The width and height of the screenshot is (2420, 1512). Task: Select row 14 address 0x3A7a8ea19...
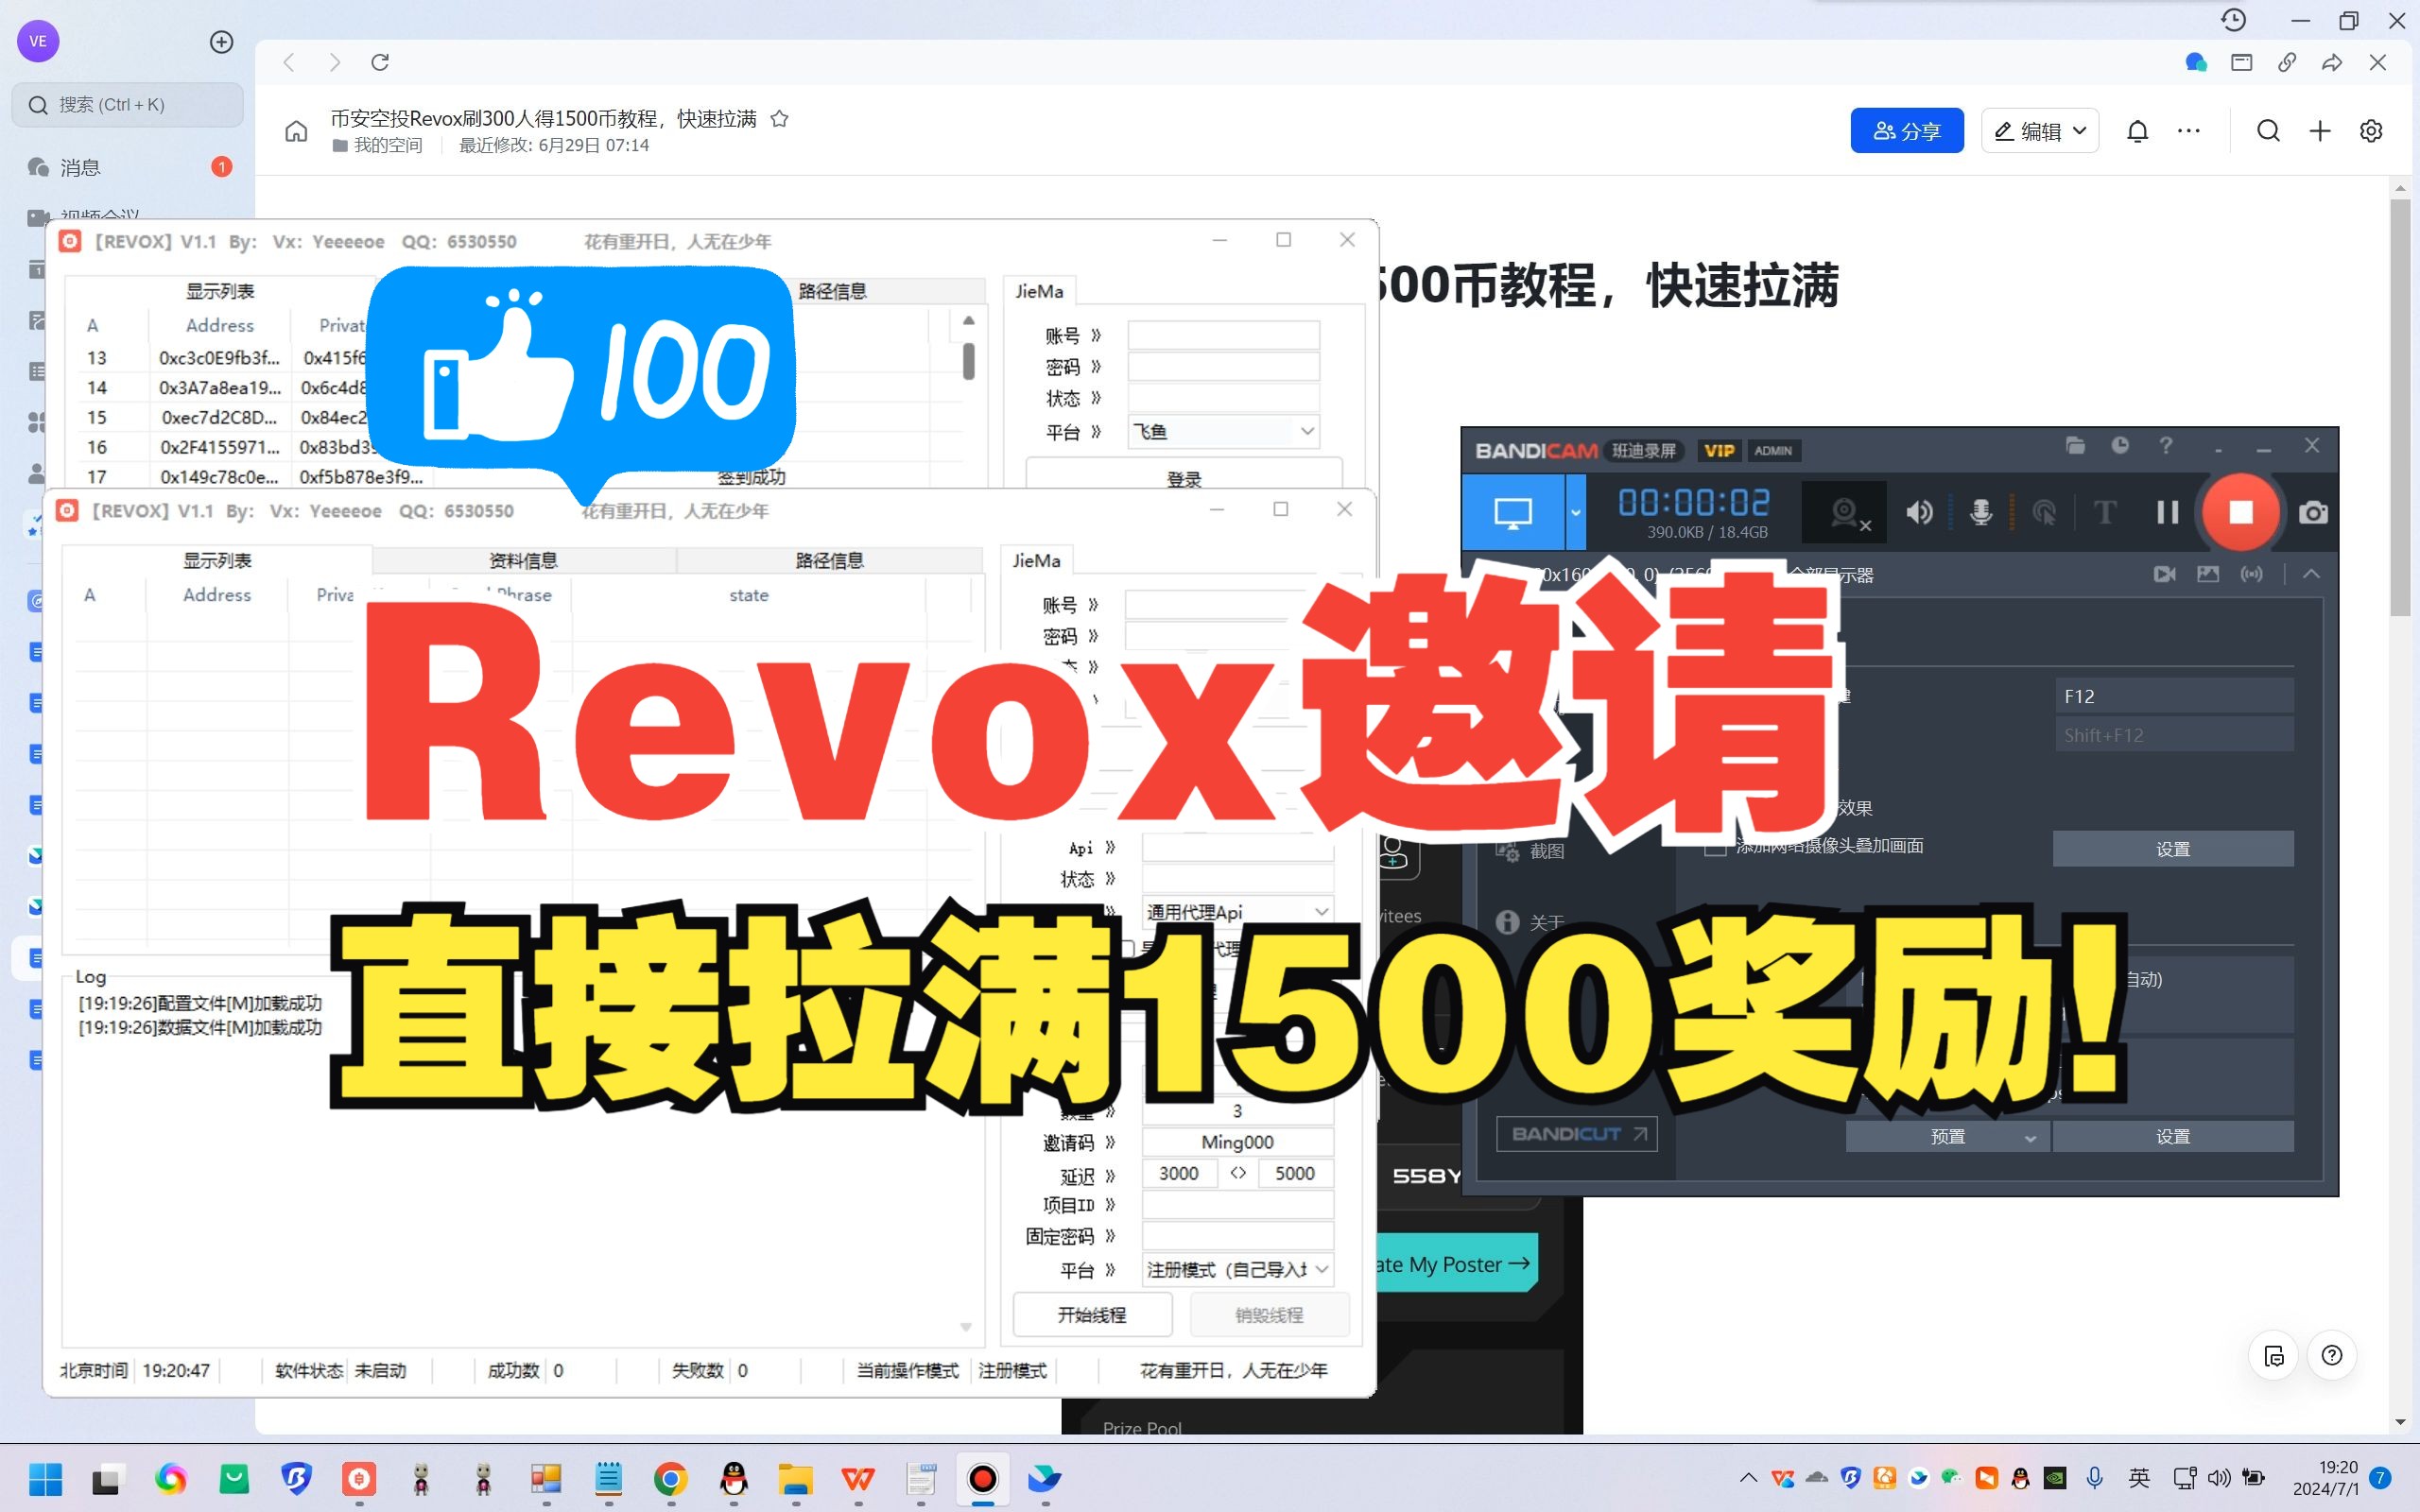coord(220,388)
